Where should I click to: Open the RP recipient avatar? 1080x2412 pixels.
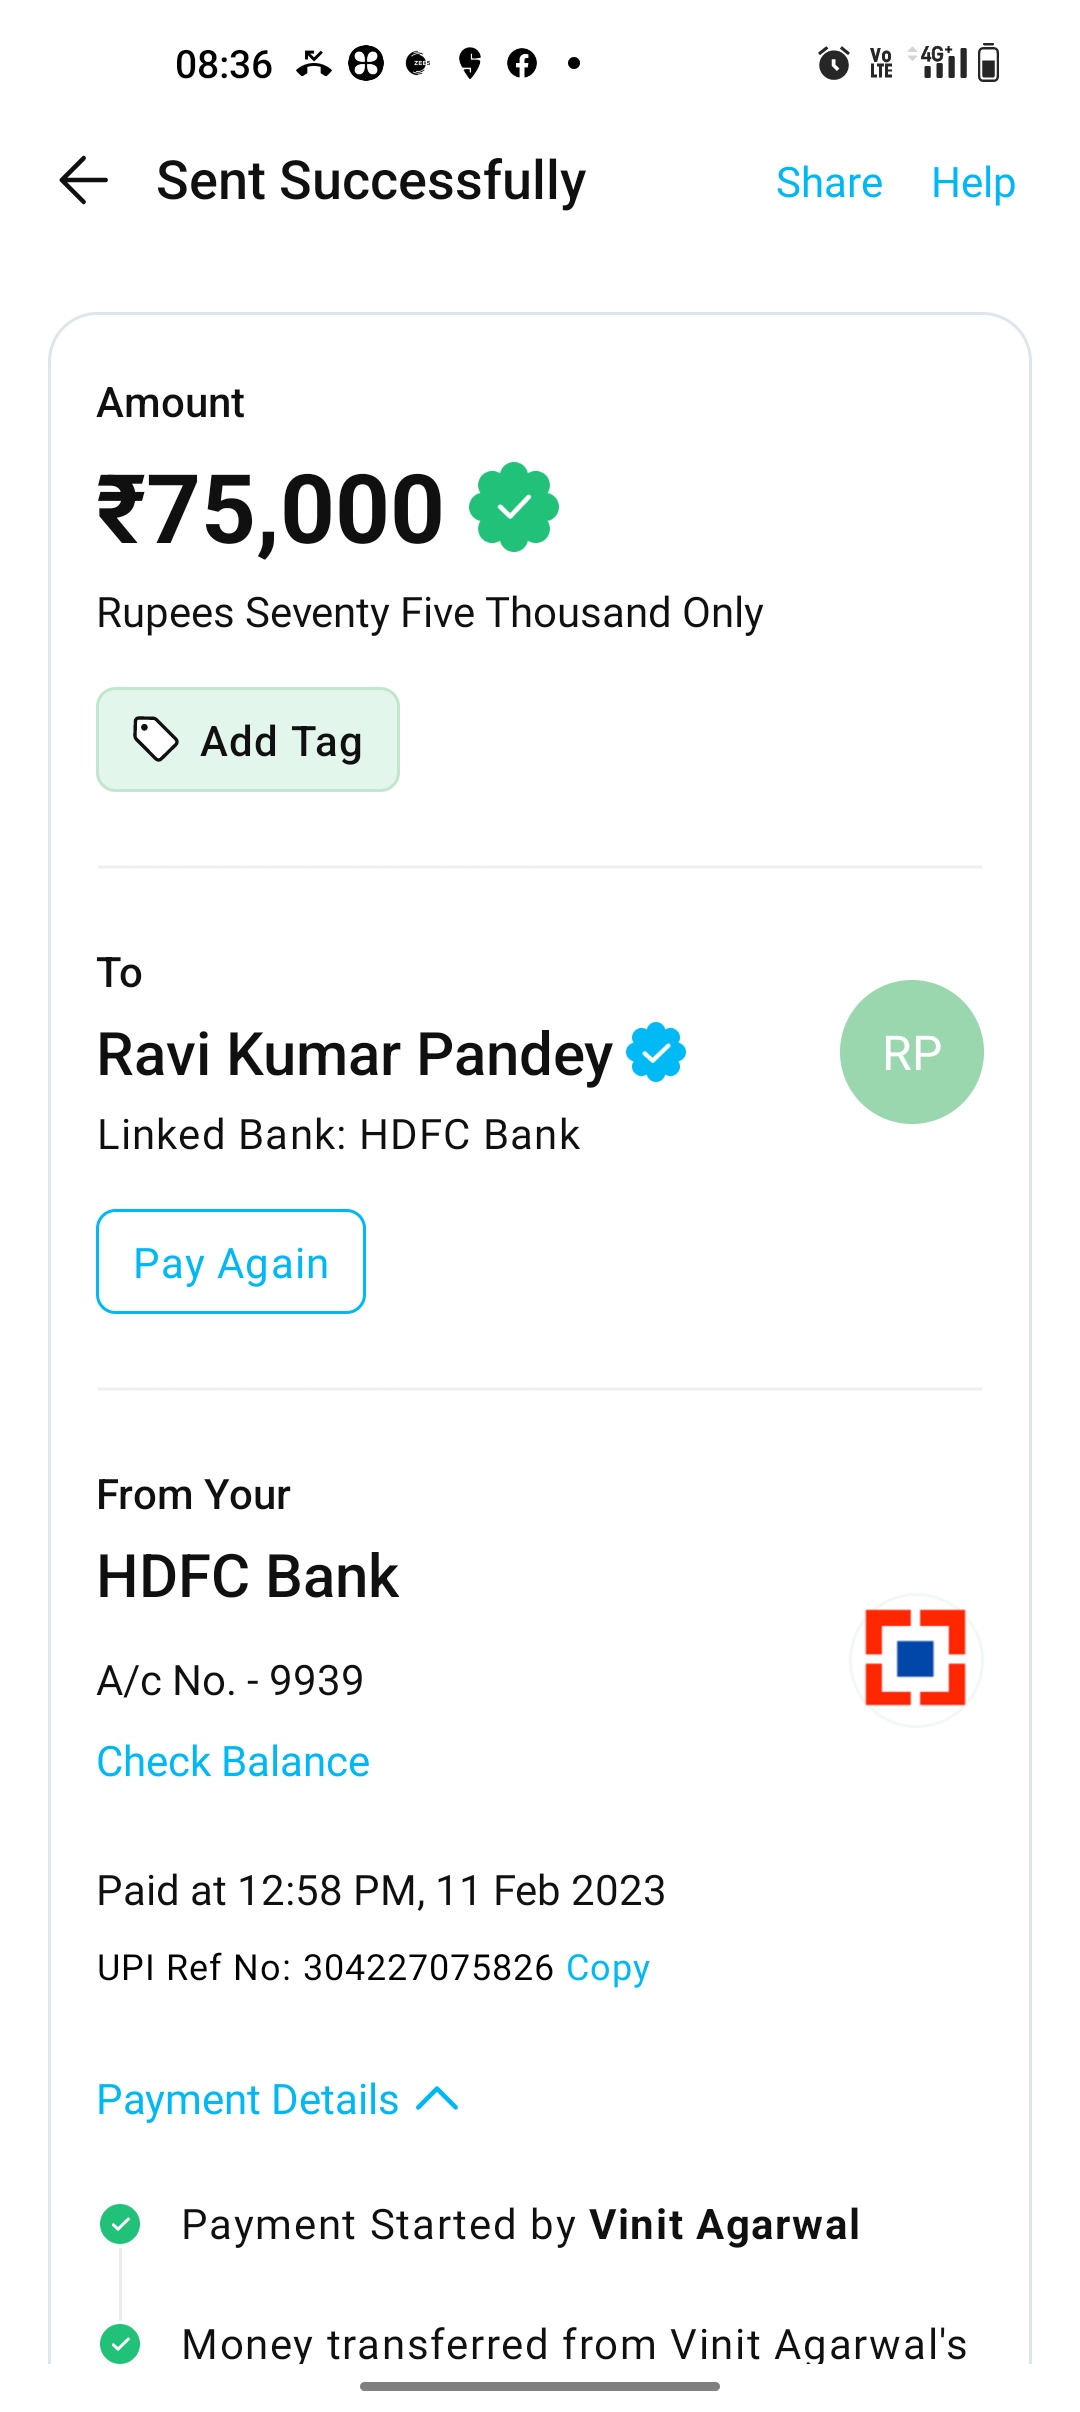(911, 1052)
